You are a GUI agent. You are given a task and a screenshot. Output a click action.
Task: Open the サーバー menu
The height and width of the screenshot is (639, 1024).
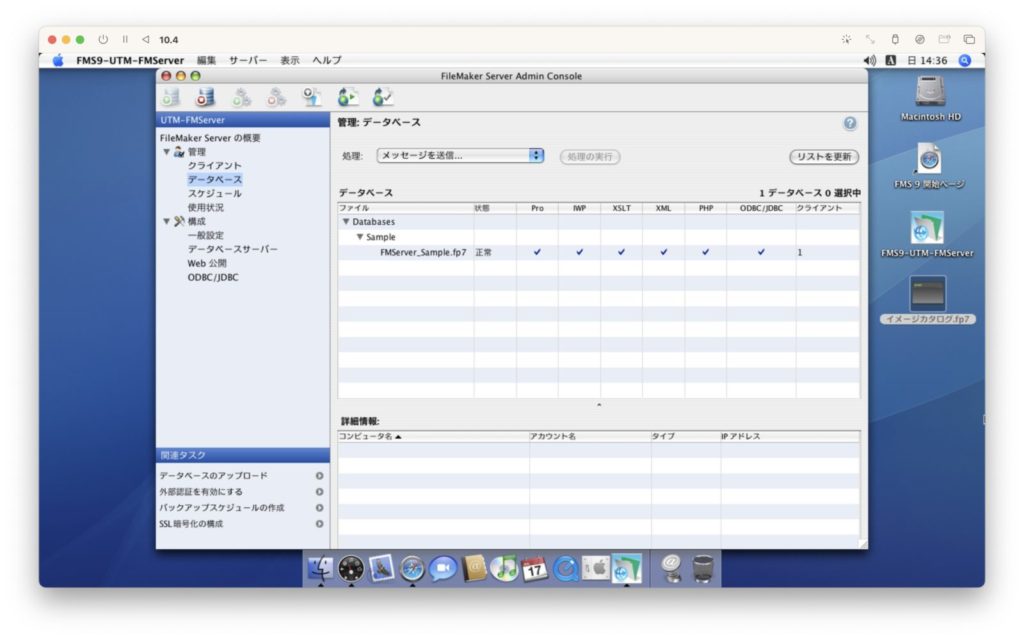point(248,60)
